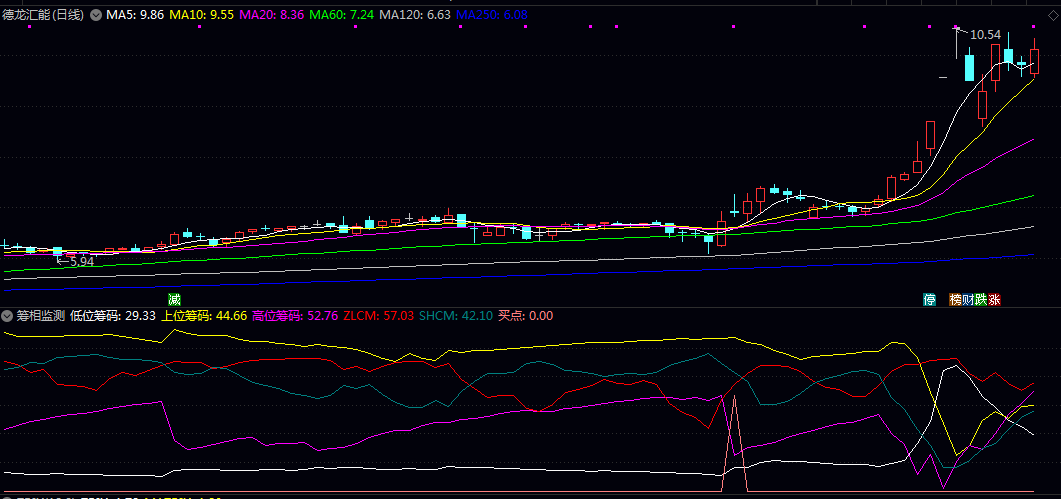Click the 10.54 high price marker
1061x499 pixels.
(986, 34)
